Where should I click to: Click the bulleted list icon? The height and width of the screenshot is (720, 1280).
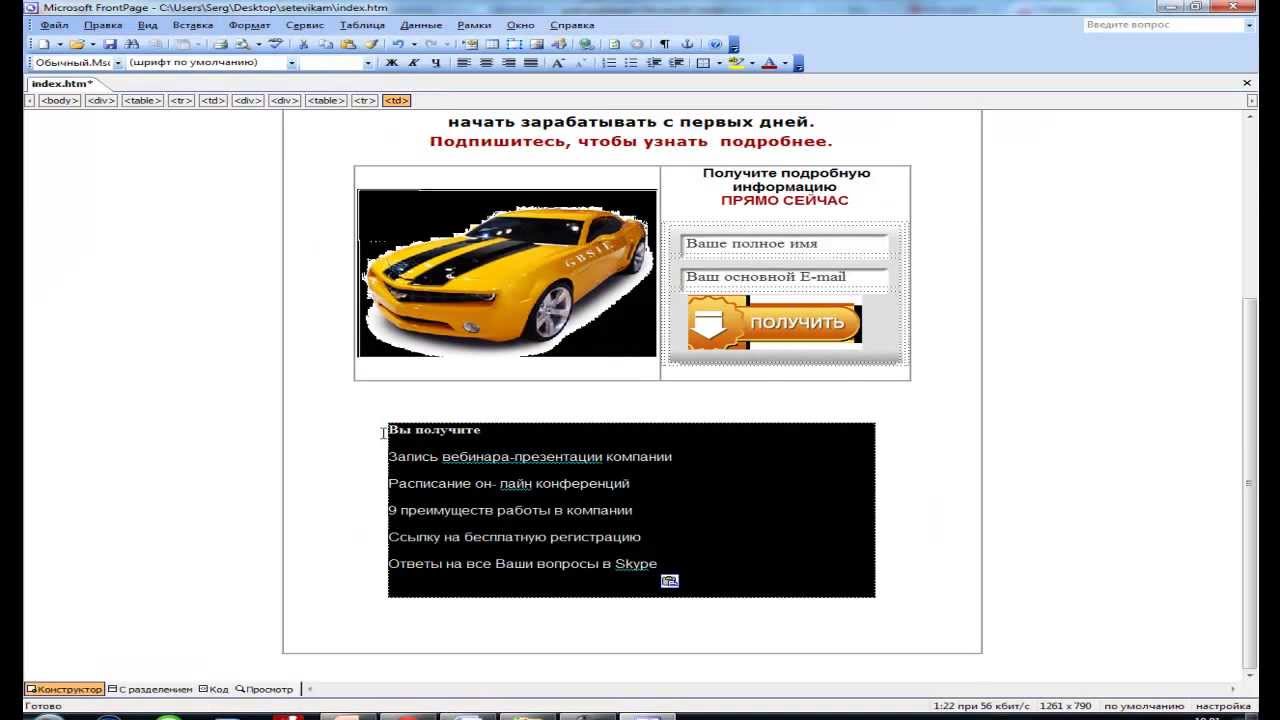[x=631, y=63]
